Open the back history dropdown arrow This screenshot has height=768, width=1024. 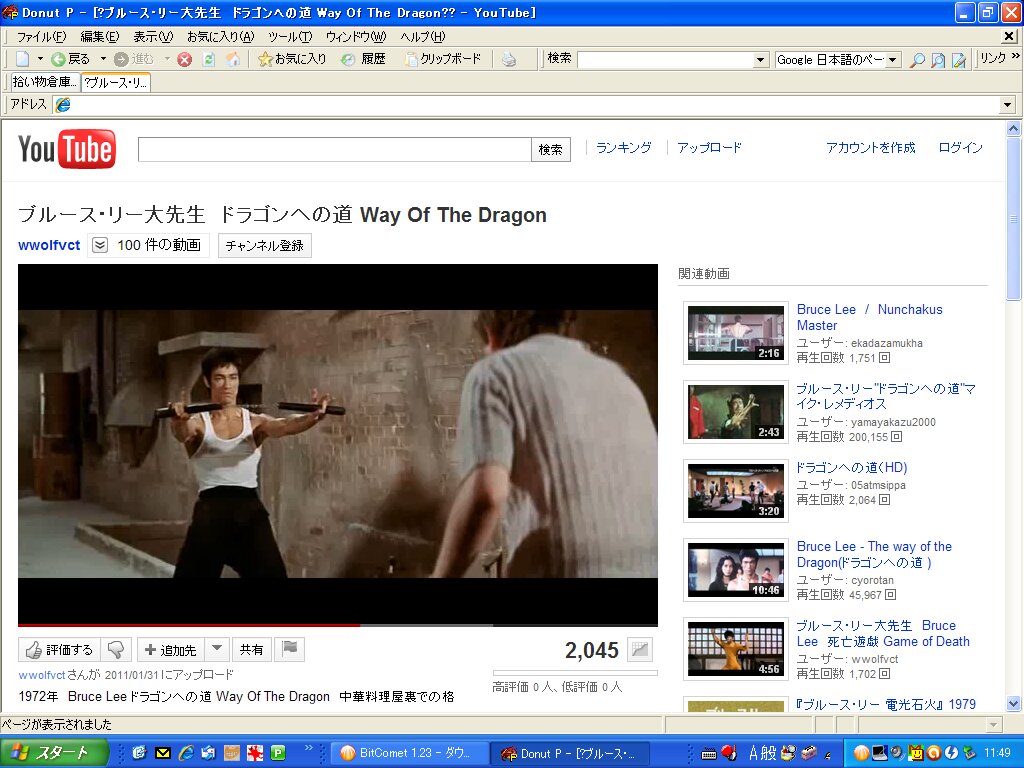coord(103,59)
